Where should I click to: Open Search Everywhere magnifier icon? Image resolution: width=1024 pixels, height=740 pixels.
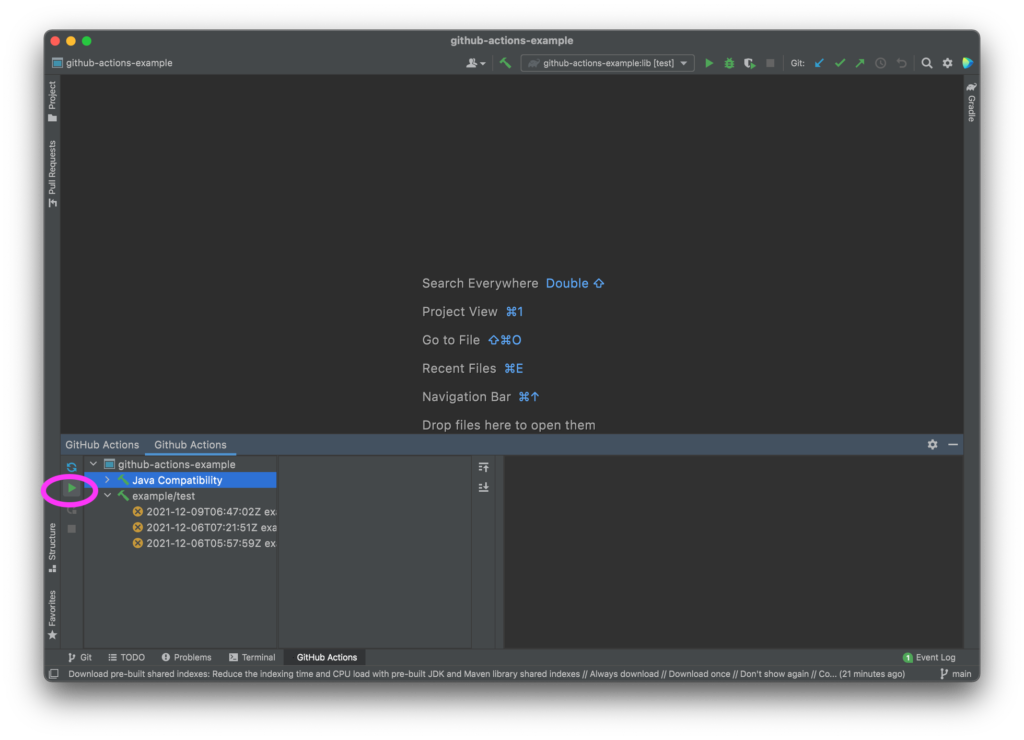(x=927, y=63)
